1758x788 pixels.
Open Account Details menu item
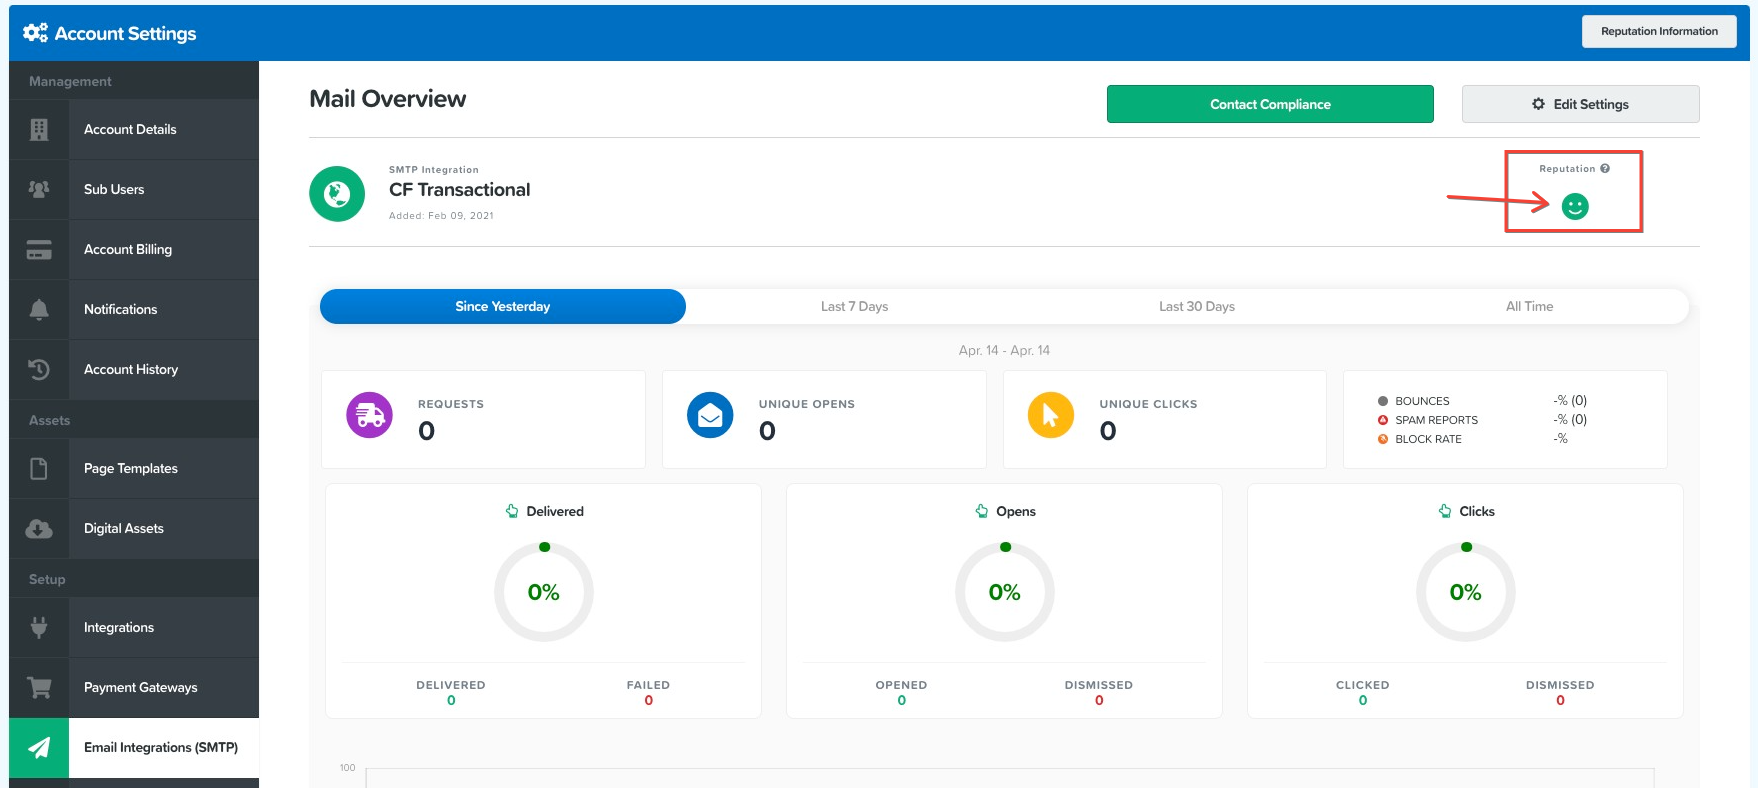pyautogui.click(x=134, y=129)
